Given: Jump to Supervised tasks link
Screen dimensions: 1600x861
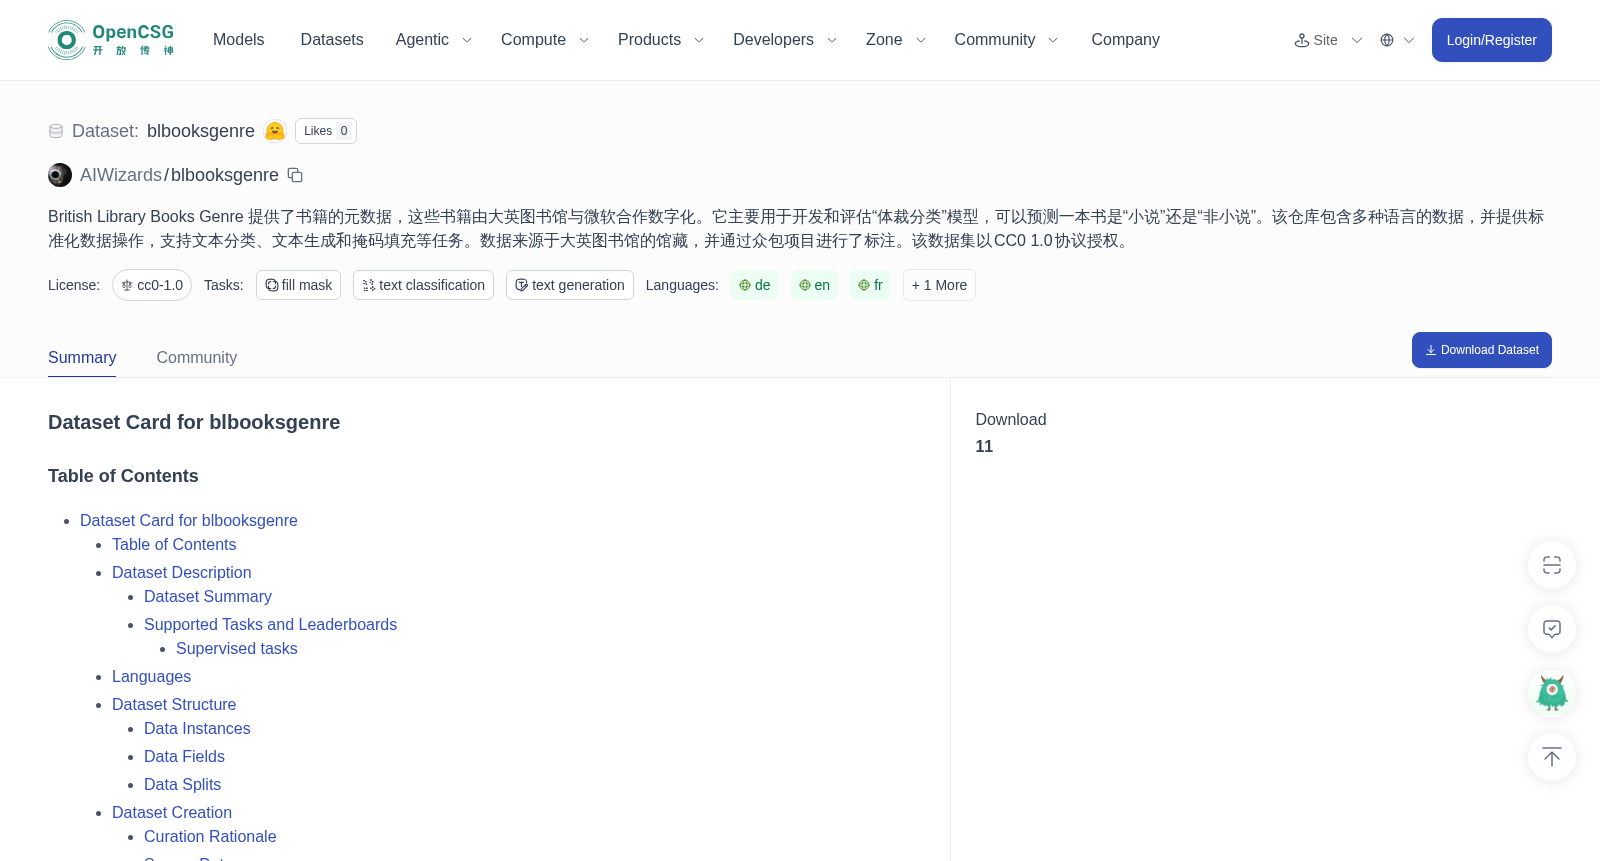Looking at the screenshot, I should point(237,648).
